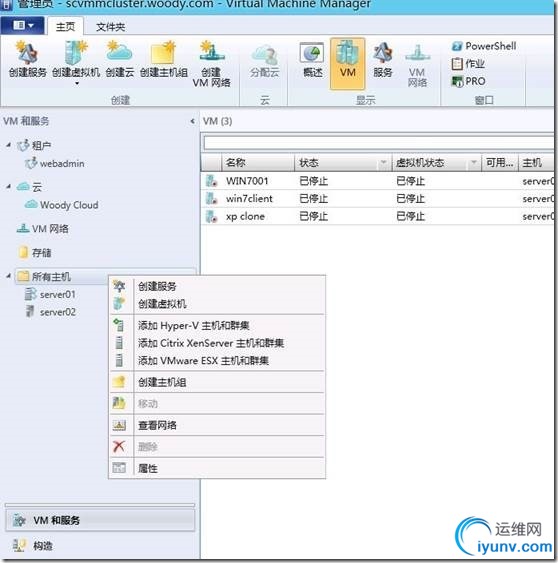Switch to the 主页 ribbon tab

click(x=65, y=27)
